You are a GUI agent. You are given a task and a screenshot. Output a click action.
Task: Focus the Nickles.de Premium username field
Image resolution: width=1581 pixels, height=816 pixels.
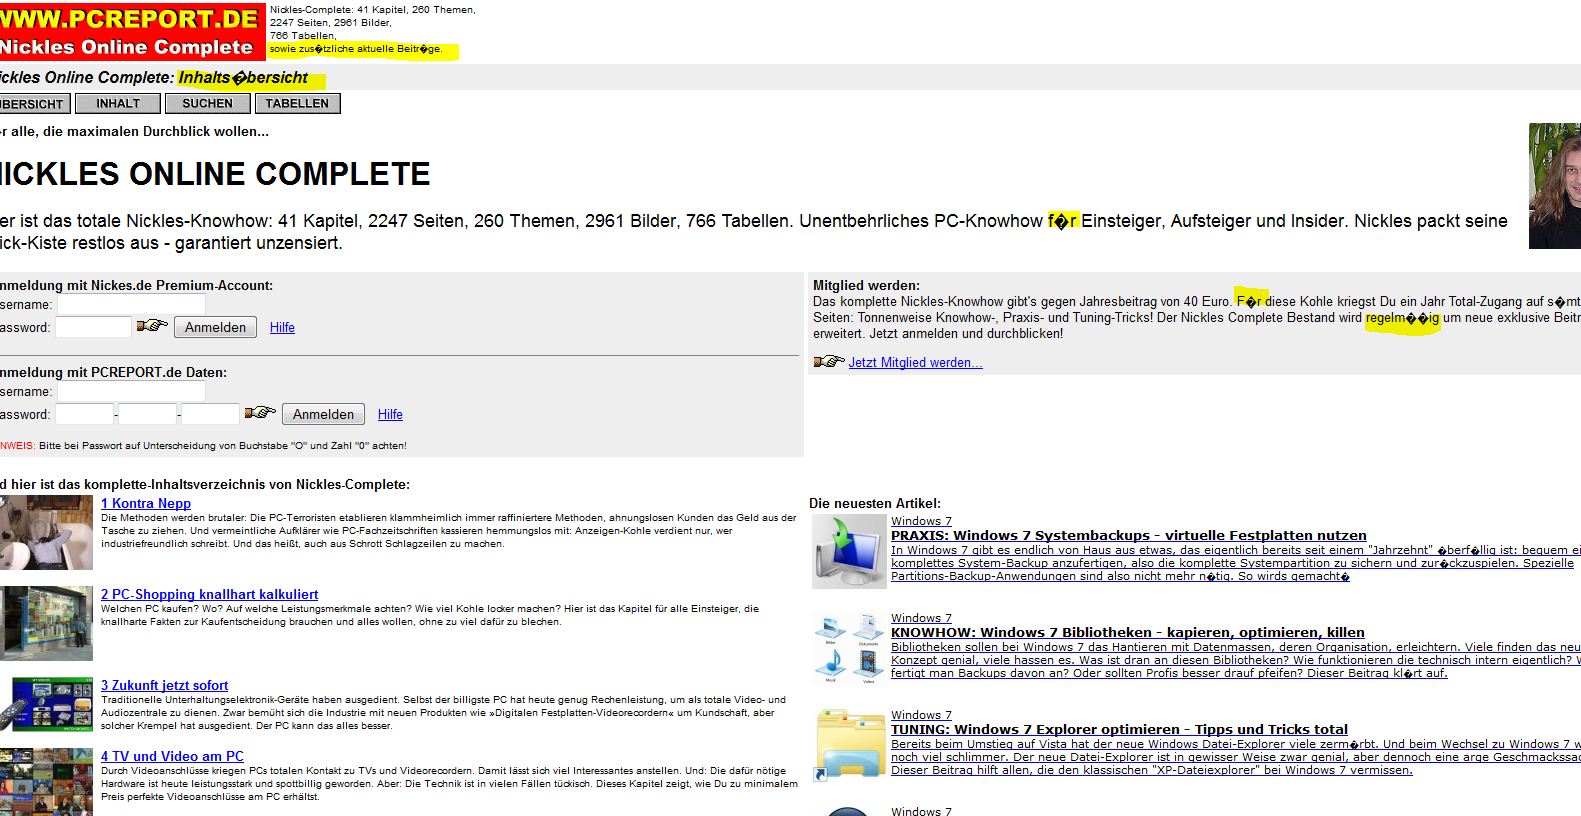(x=131, y=304)
